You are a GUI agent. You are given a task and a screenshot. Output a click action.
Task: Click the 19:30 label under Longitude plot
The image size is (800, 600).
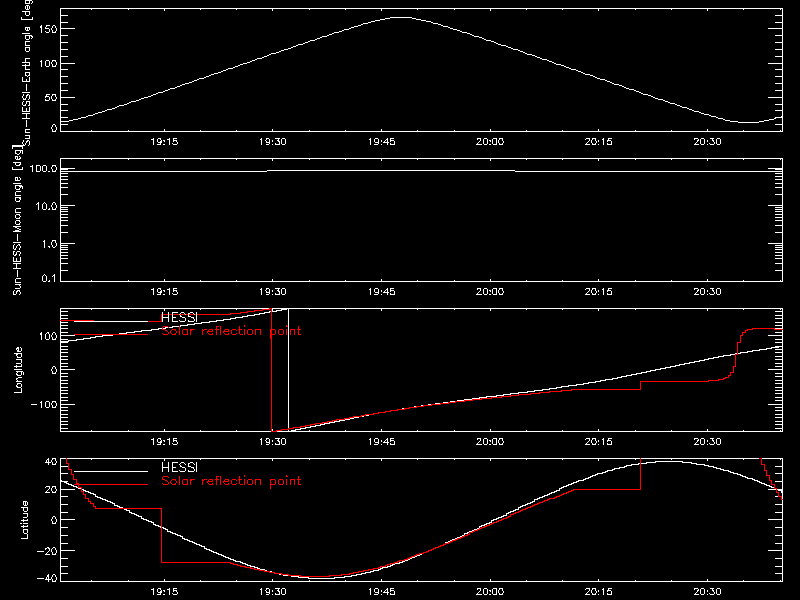273,441
